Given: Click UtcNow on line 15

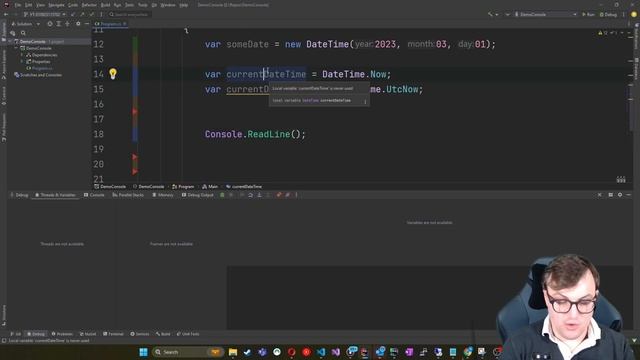Looking at the screenshot, I should tap(402, 89).
